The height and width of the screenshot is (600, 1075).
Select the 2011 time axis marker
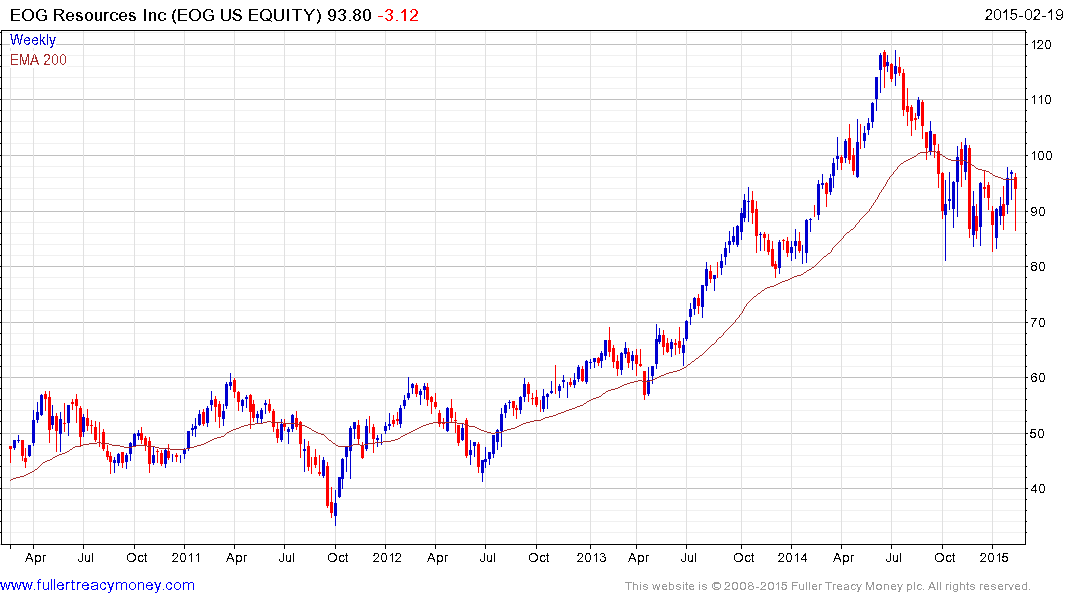pyautogui.click(x=186, y=557)
